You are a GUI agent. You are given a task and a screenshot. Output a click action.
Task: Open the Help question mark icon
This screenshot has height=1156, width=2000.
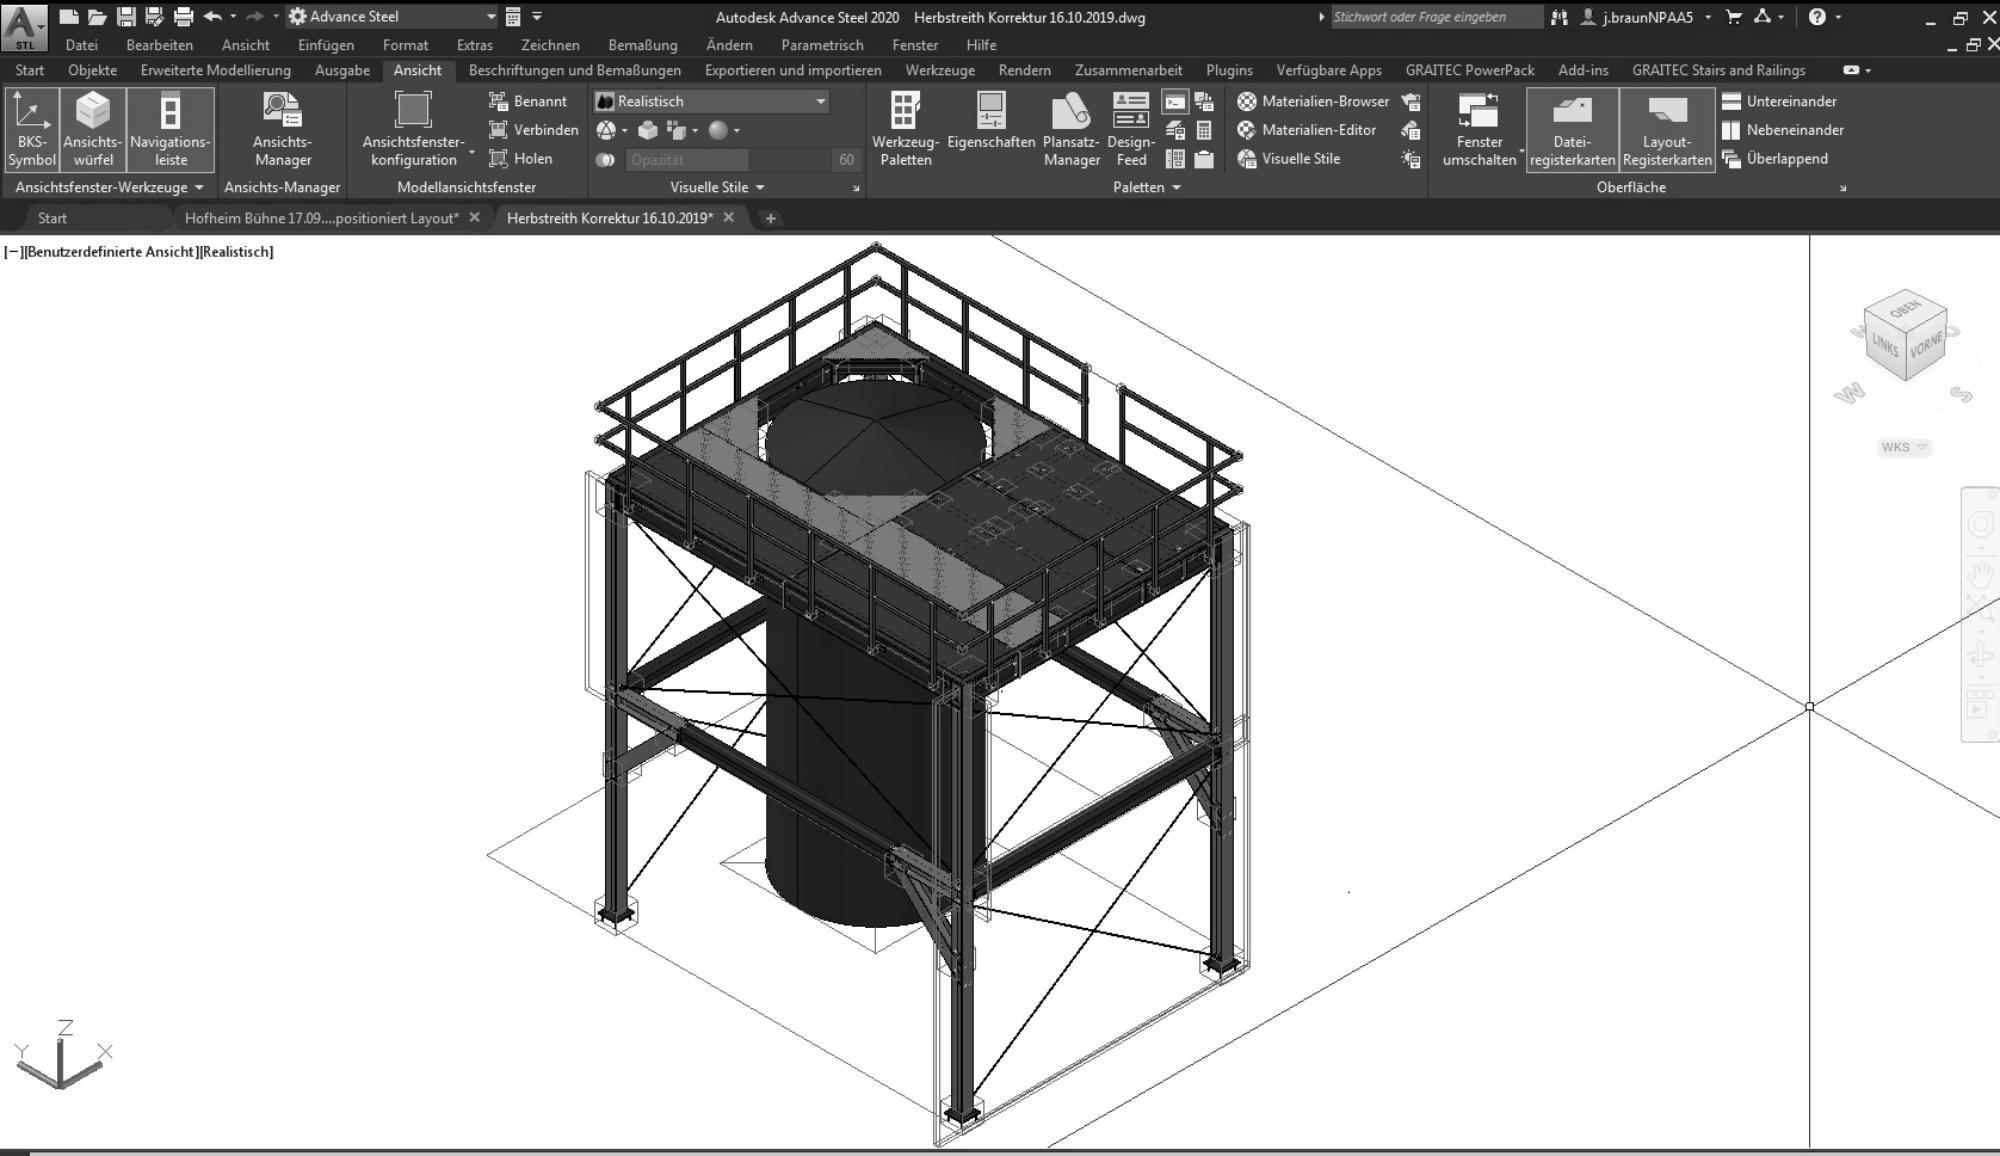pos(1817,16)
